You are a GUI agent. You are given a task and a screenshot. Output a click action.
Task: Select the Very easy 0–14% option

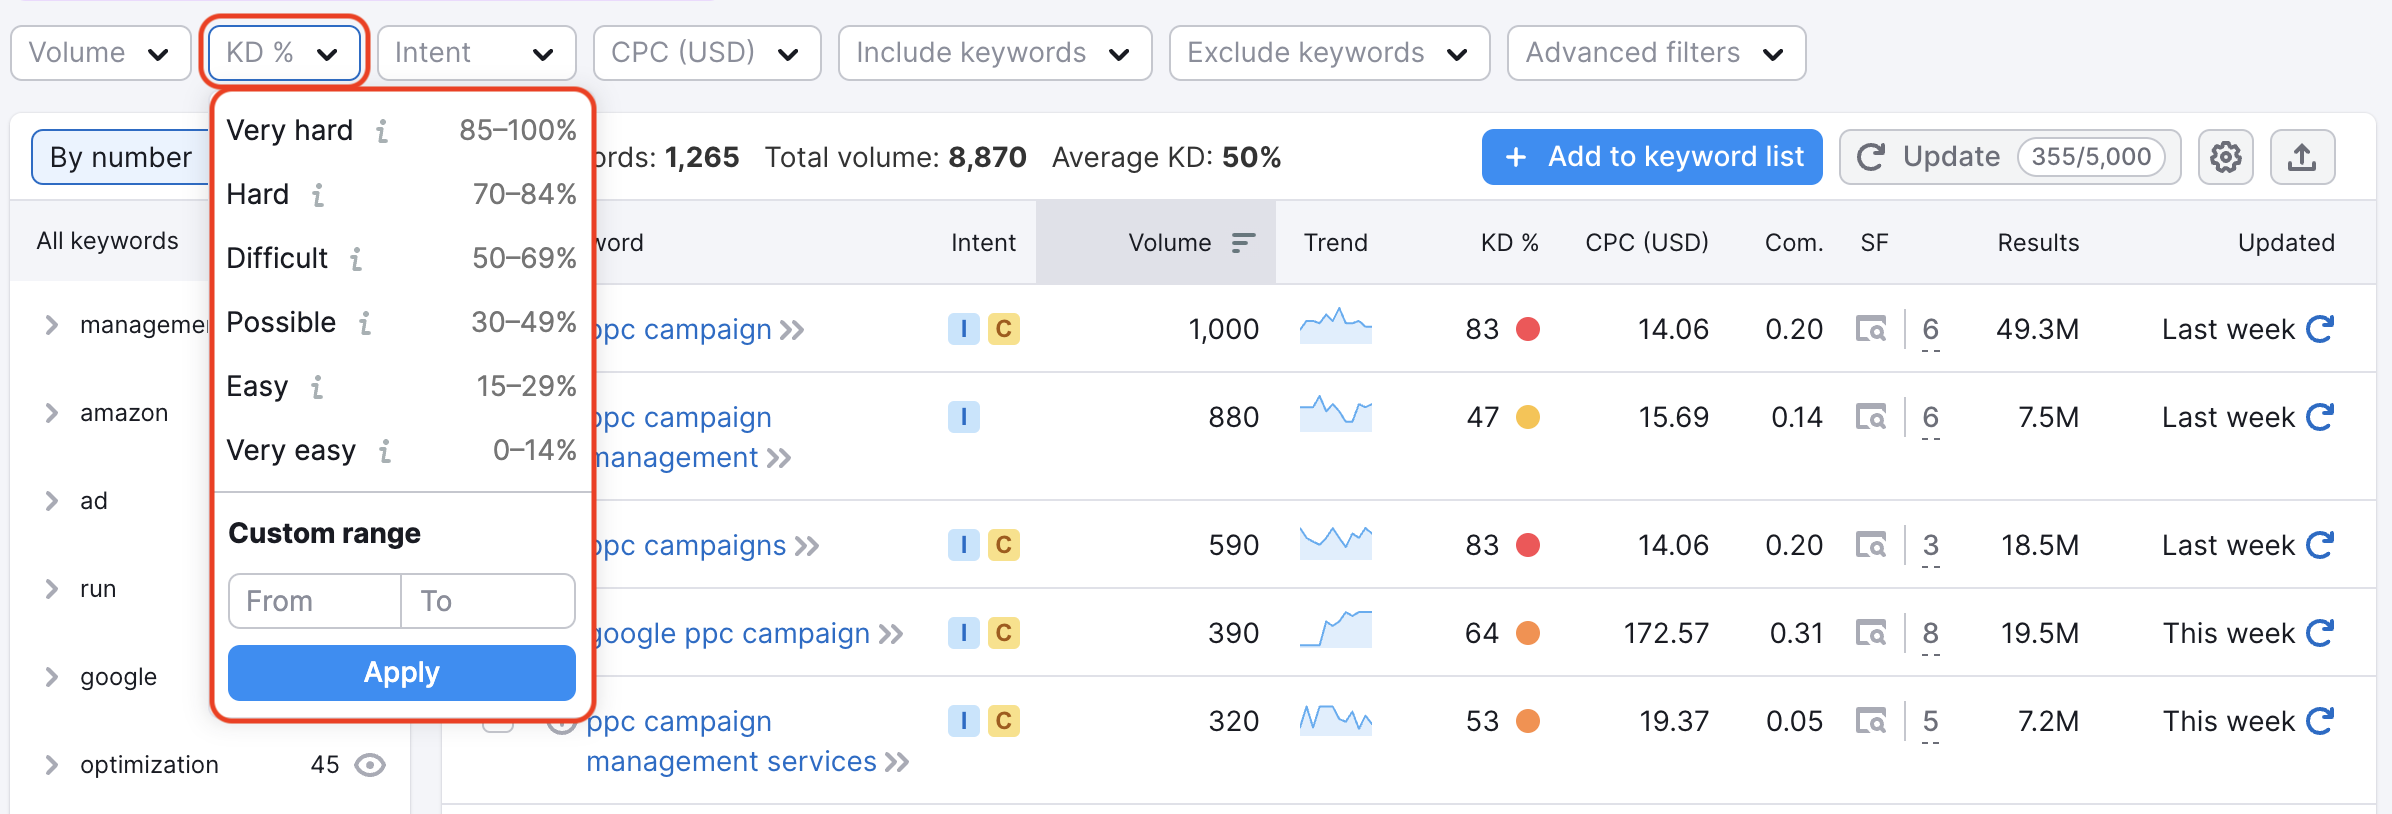[401, 450]
